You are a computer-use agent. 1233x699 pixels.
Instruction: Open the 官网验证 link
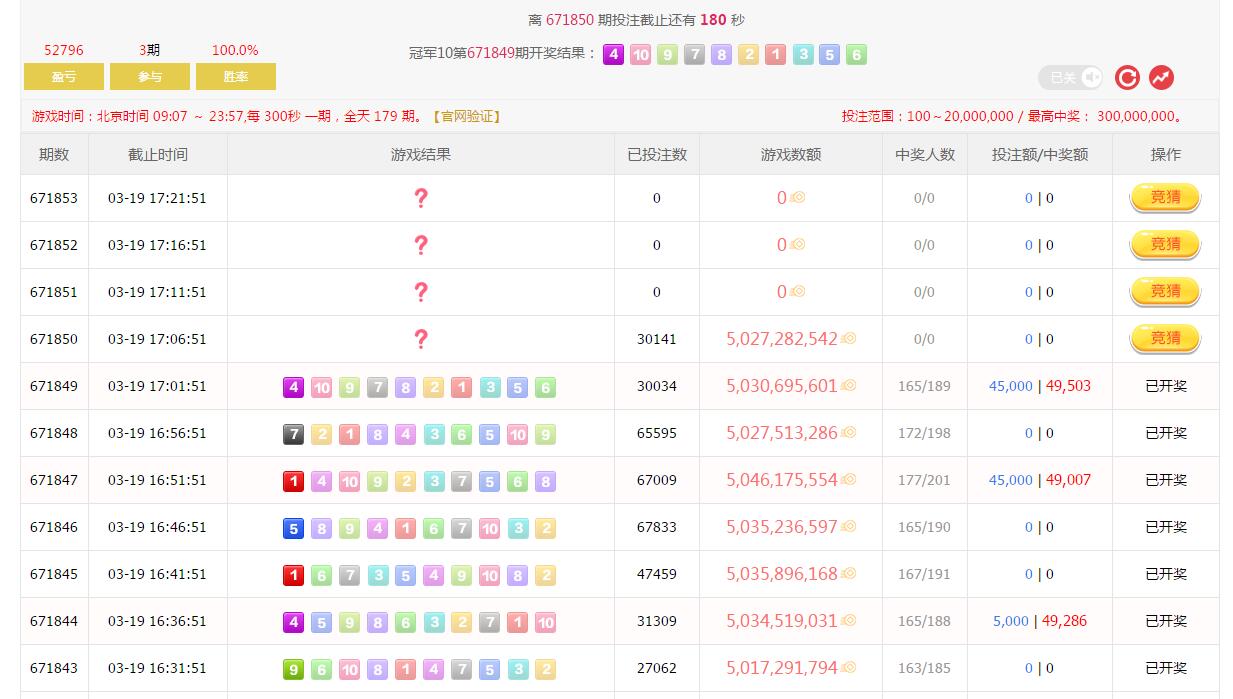(467, 116)
